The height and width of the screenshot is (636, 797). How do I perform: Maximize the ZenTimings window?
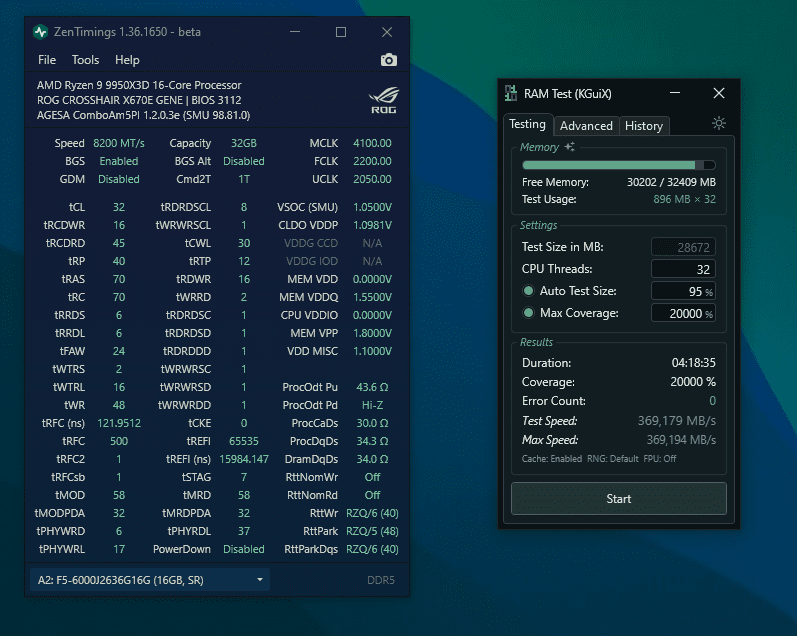click(x=341, y=32)
